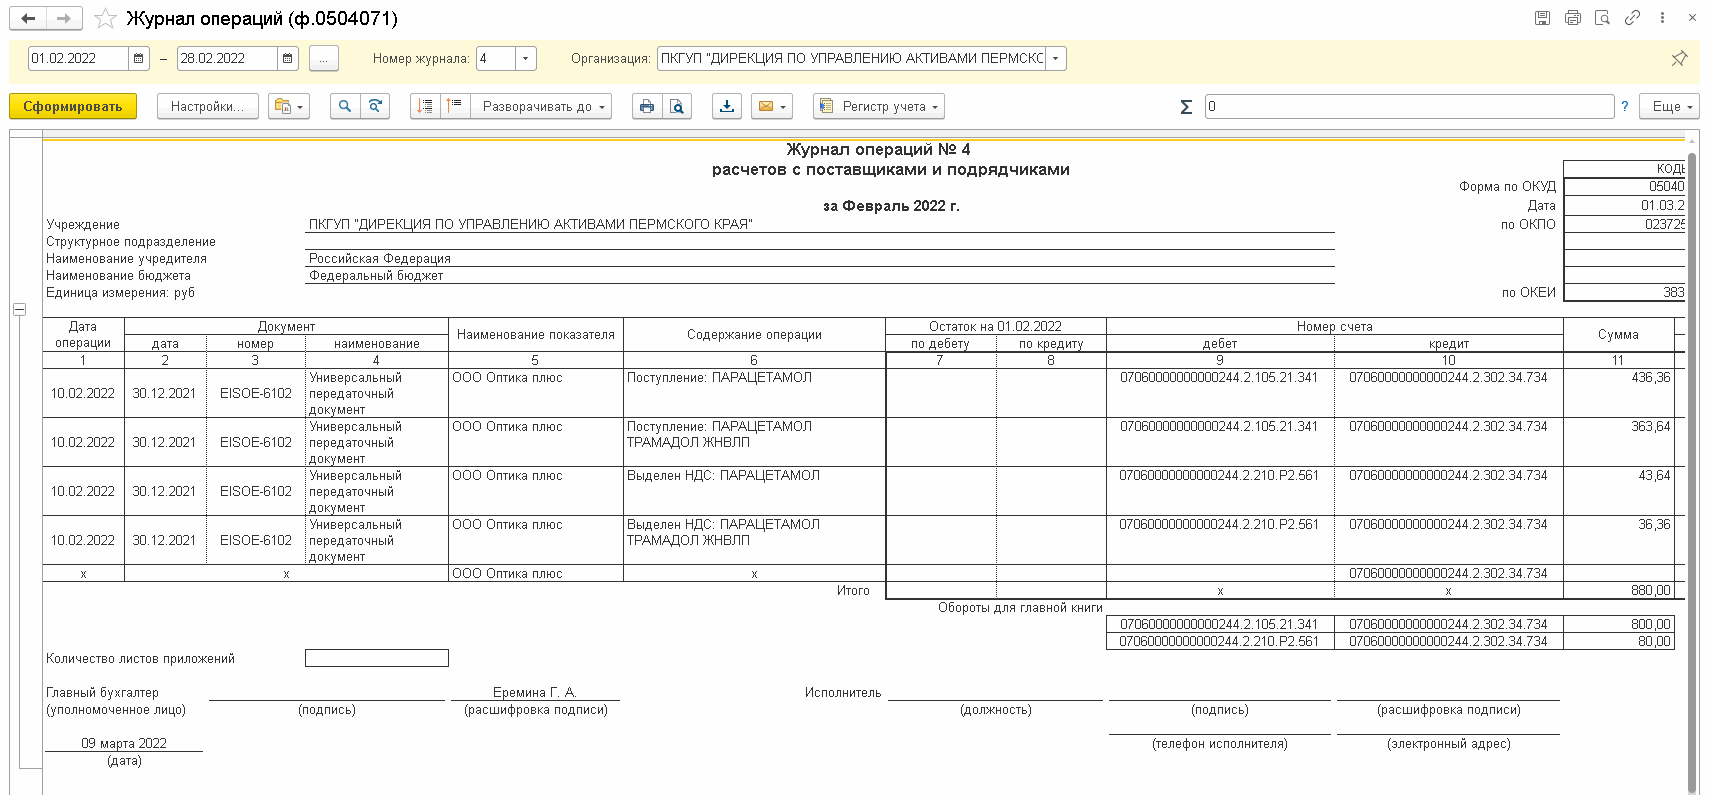
Task: Click the 'Остаток на 01.02.2022' header
Action: [995, 326]
